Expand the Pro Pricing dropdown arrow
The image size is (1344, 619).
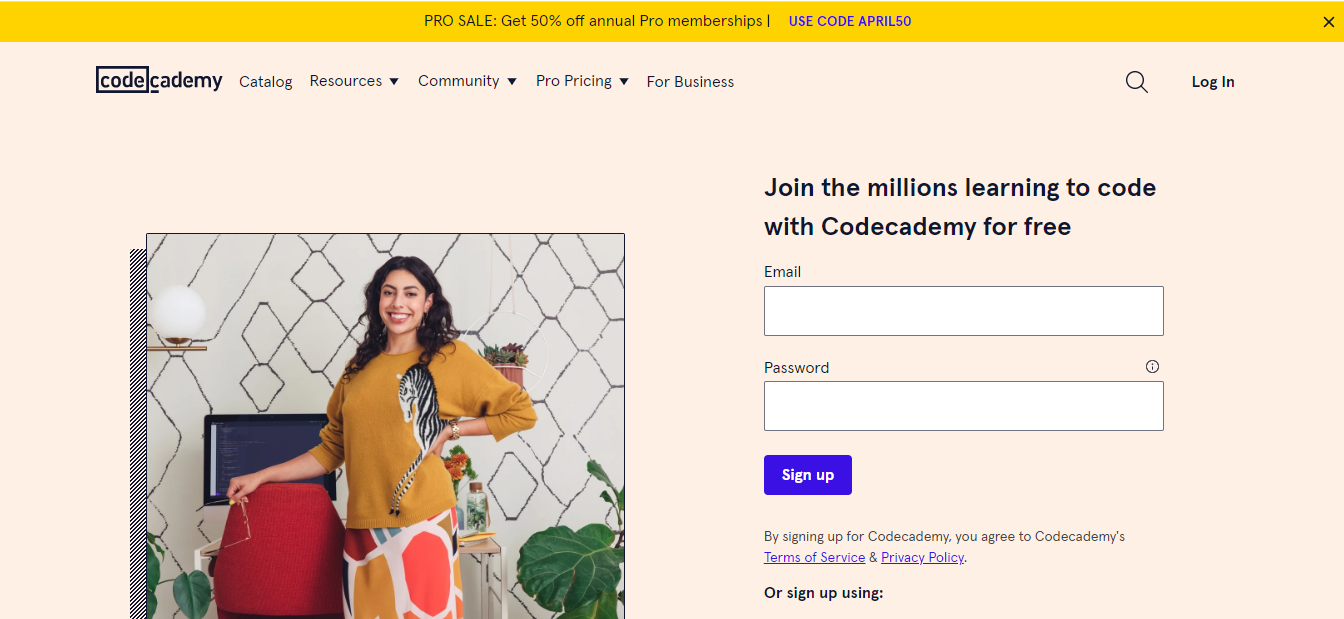pos(624,81)
